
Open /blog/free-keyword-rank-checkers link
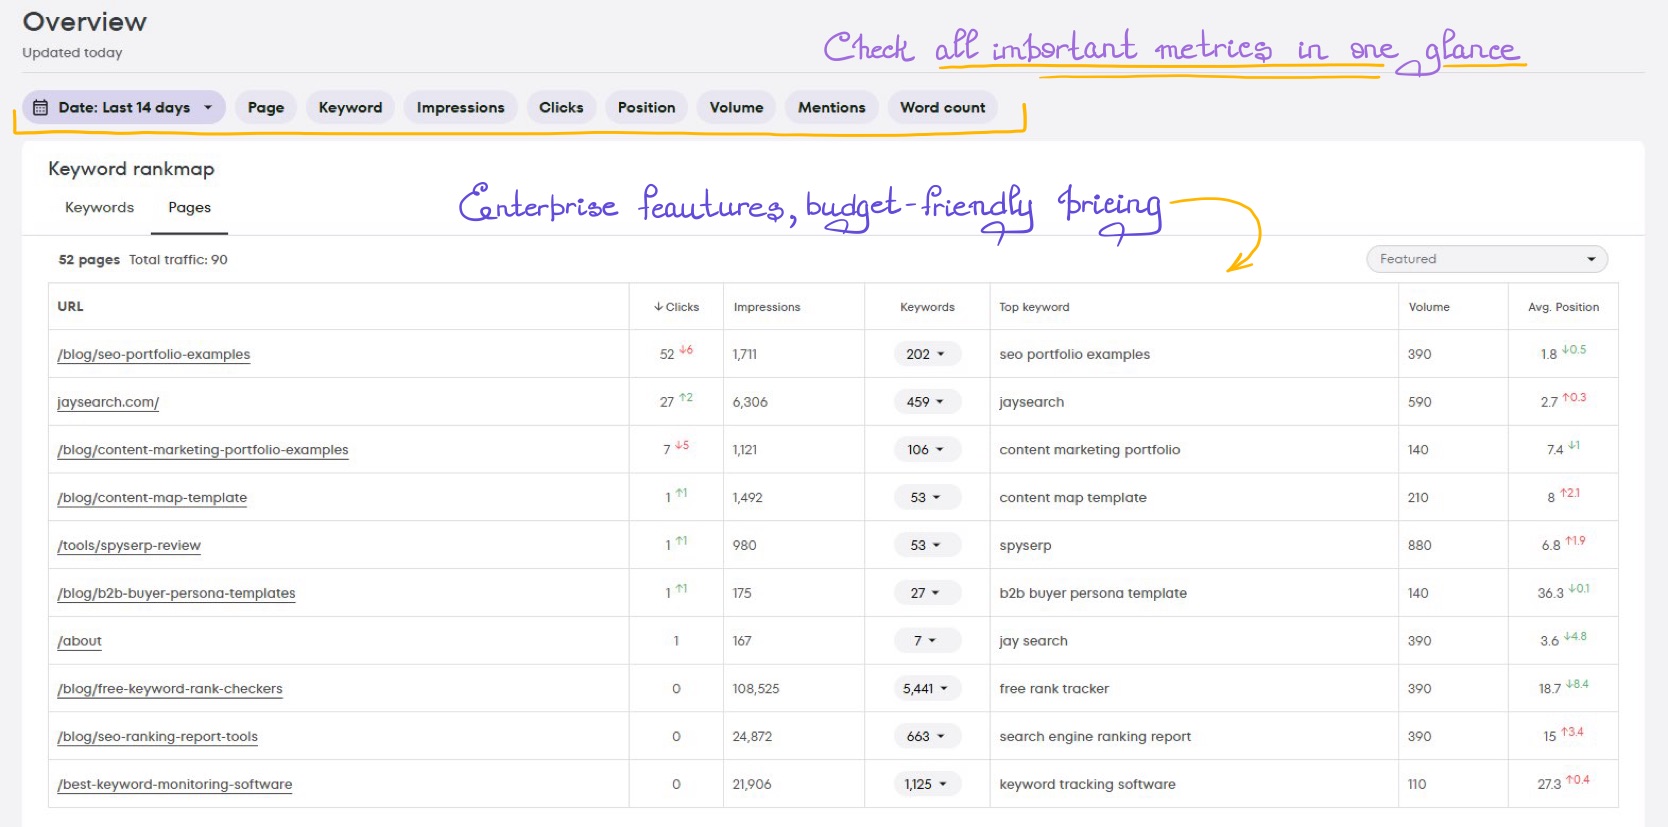(x=170, y=689)
